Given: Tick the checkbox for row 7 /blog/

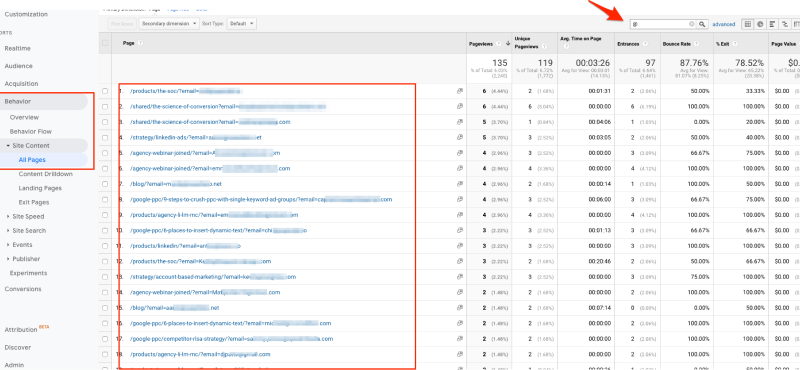Looking at the screenshot, I should click(x=105, y=184).
